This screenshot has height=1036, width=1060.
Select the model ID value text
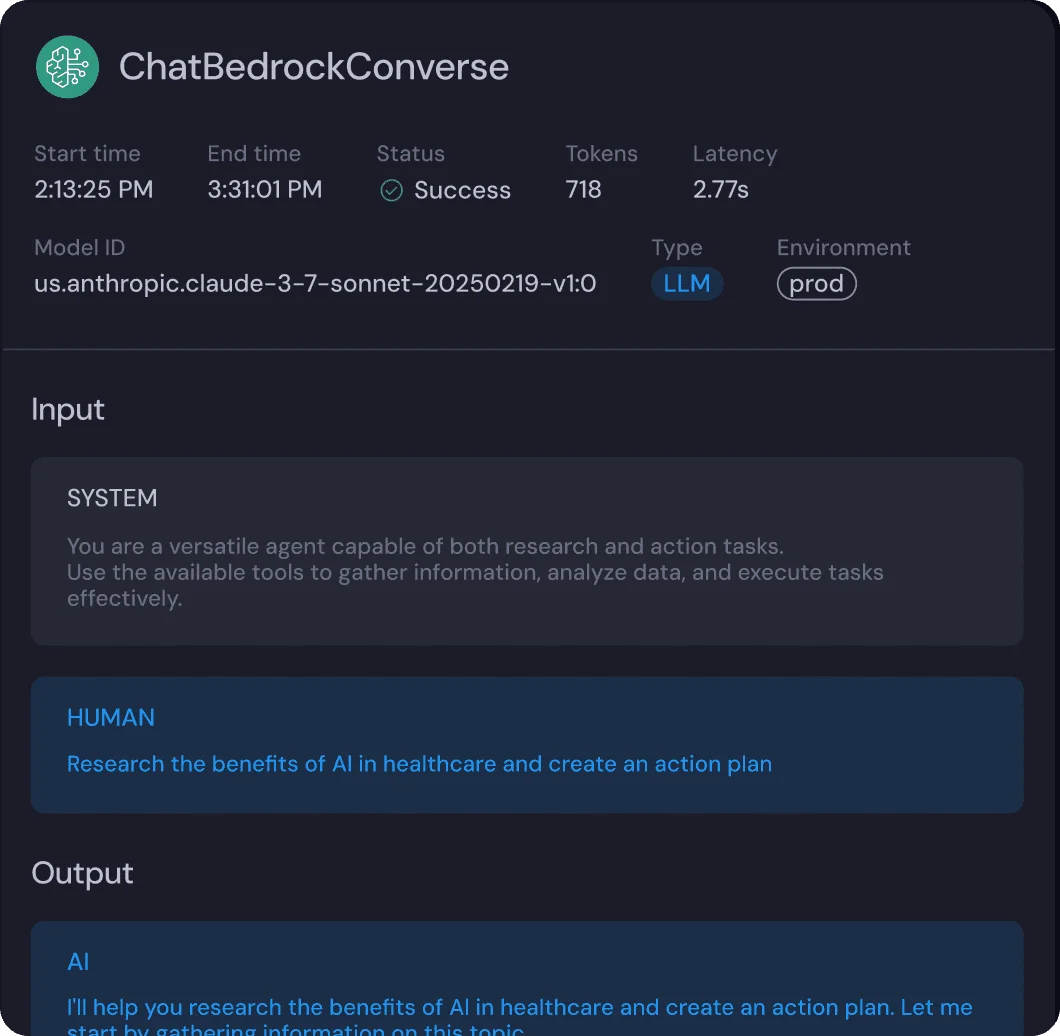[x=315, y=284]
